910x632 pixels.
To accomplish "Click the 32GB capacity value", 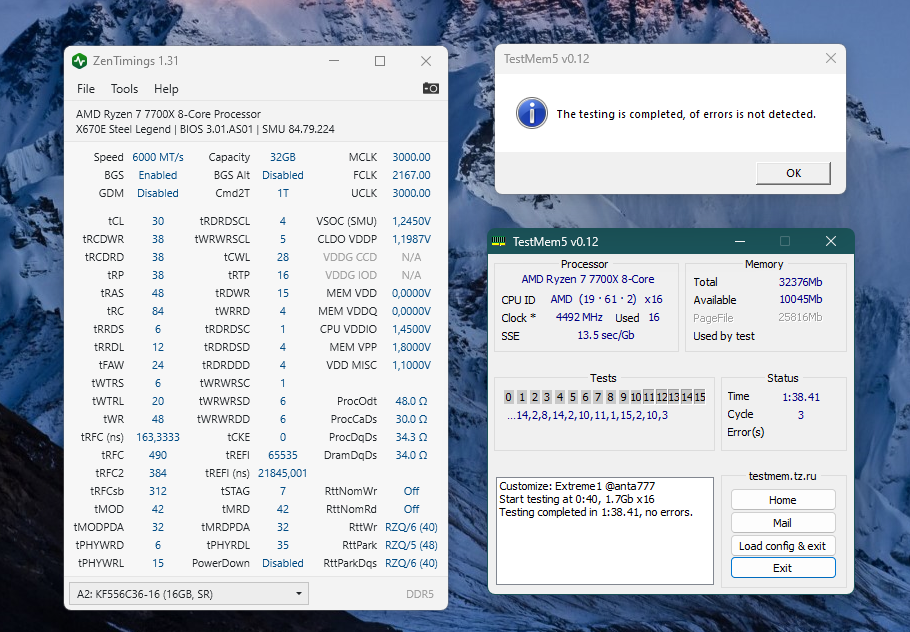I will click(283, 157).
